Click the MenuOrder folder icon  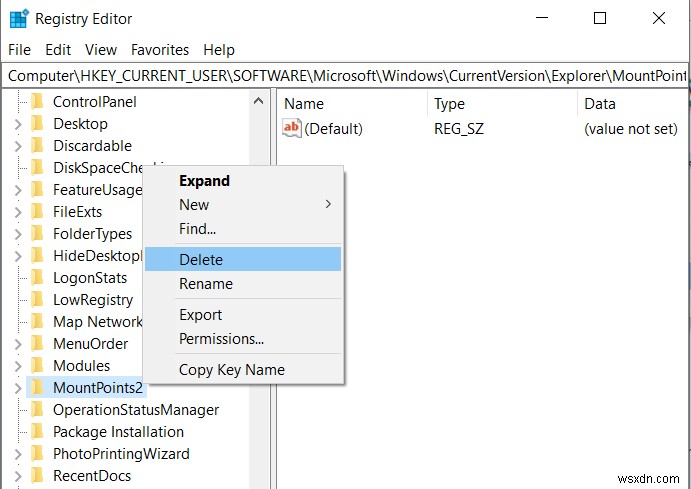pyautogui.click(x=38, y=344)
